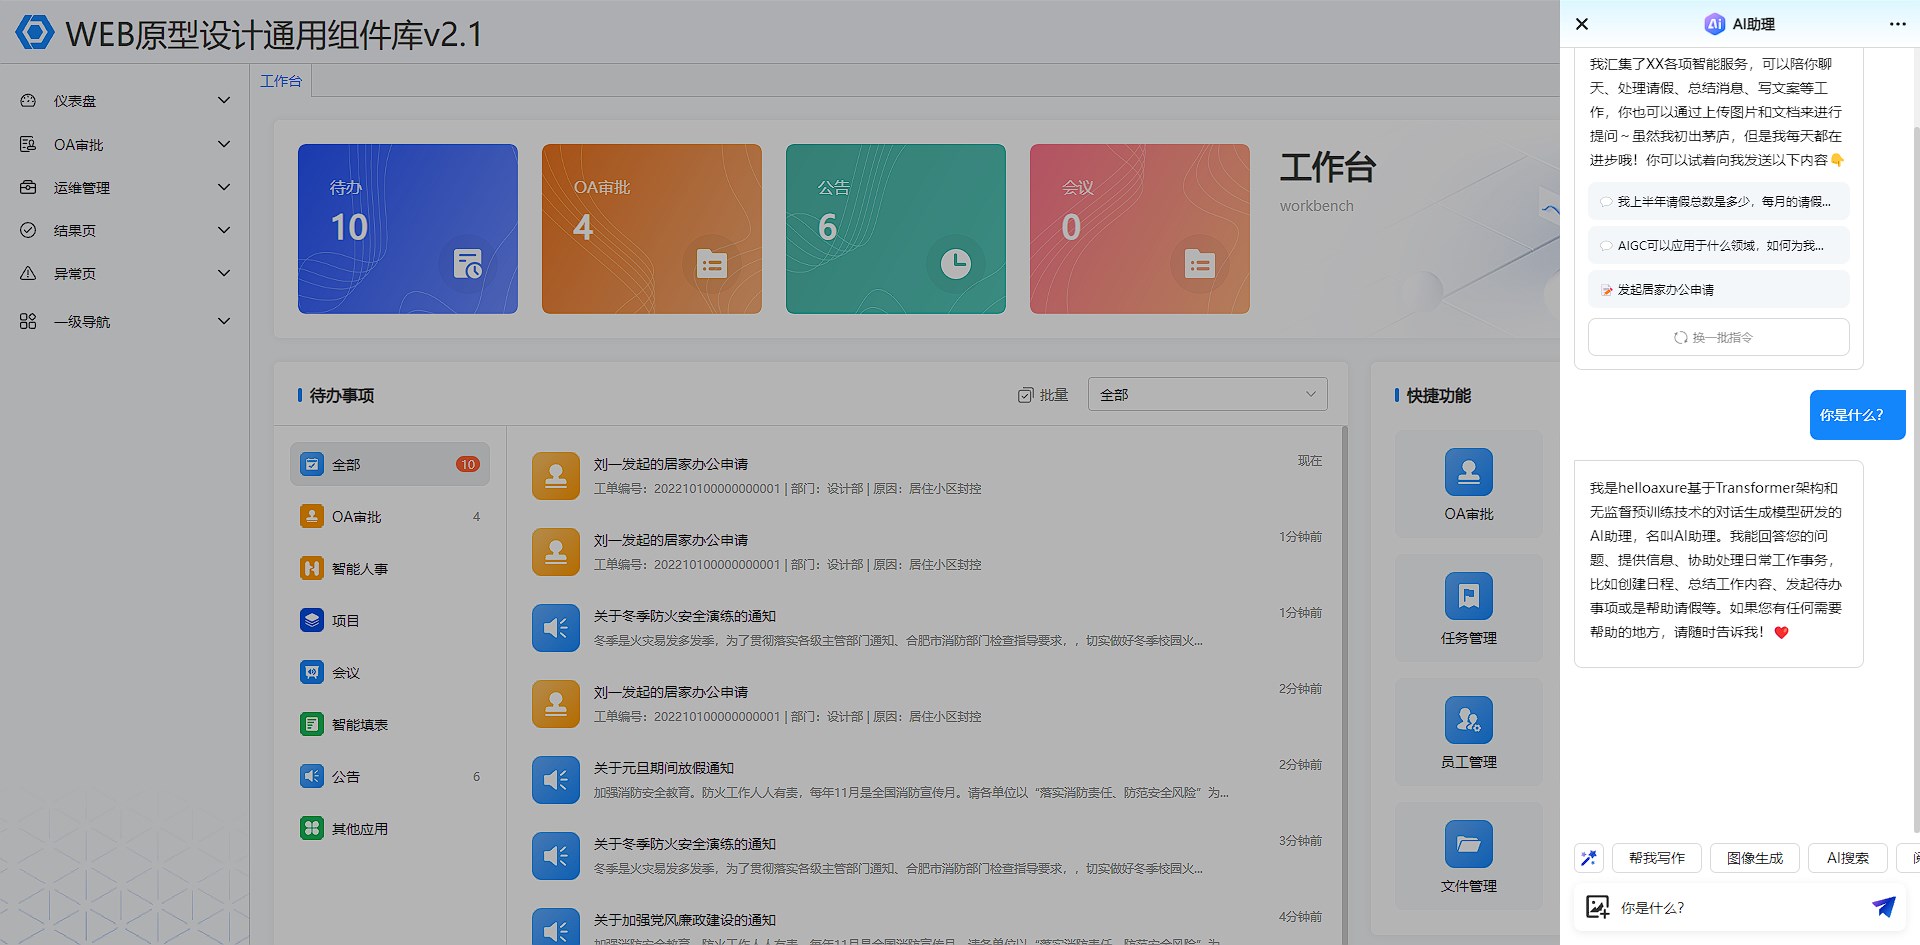Open the 文件管理 quick function icon
The width and height of the screenshot is (1920, 945).
(x=1468, y=845)
